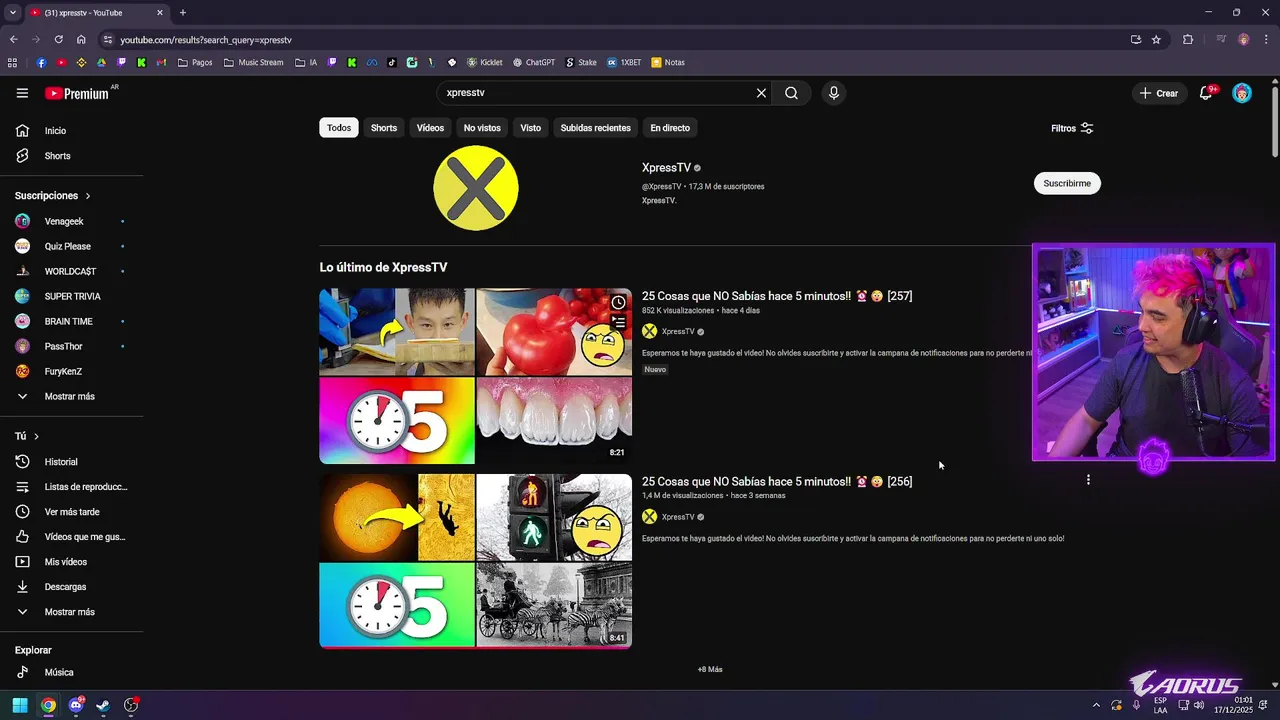
Task: Open the account avatar menu
Action: click(1242, 93)
